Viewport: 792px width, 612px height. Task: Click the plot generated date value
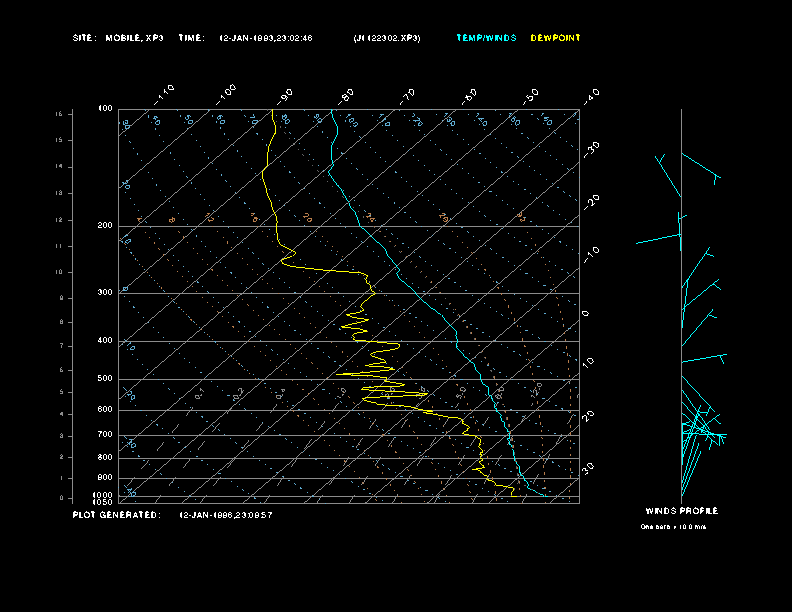pyautogui.click(x=226, y=515)
